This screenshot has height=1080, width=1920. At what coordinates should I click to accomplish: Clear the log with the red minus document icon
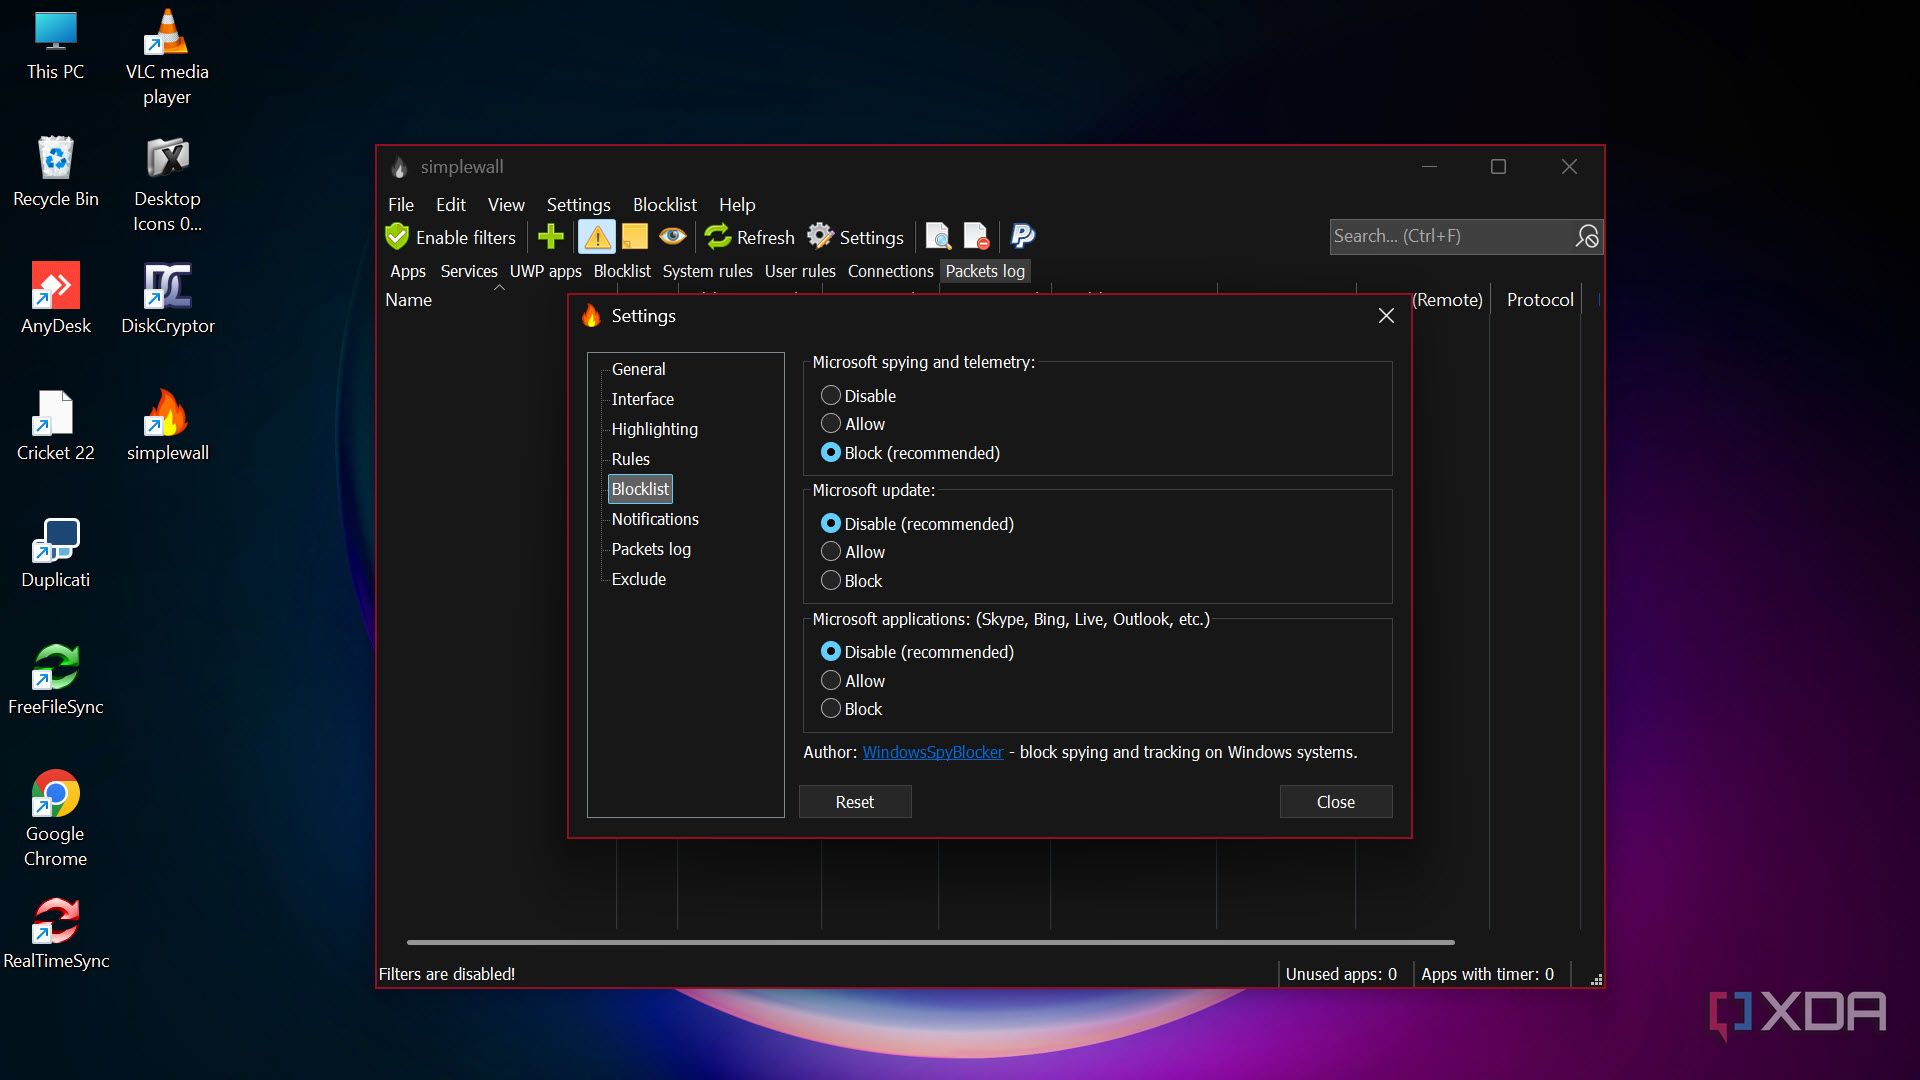975,237
